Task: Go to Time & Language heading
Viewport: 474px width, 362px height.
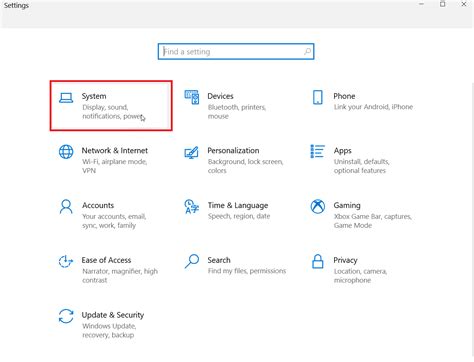Action: tap(238, 206)
